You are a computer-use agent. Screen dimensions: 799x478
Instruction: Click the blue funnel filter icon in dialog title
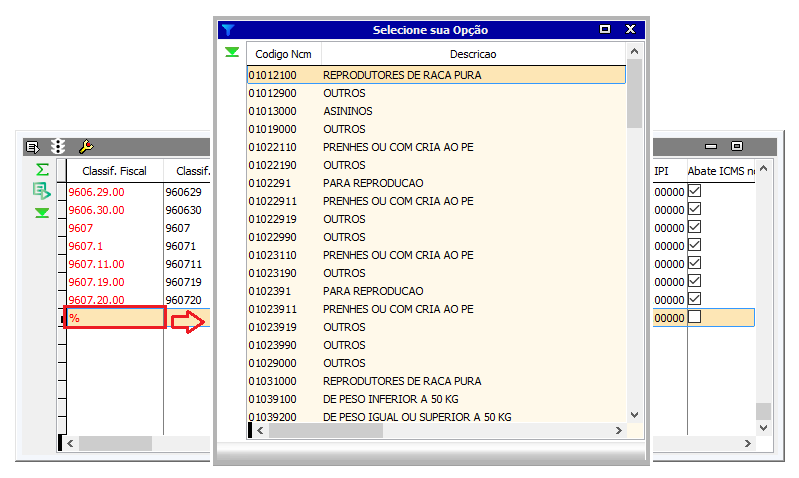(228, 30)
